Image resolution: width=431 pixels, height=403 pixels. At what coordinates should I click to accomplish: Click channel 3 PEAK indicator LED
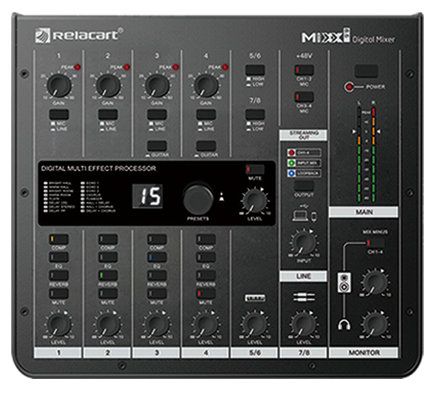[x=176, y=67]
